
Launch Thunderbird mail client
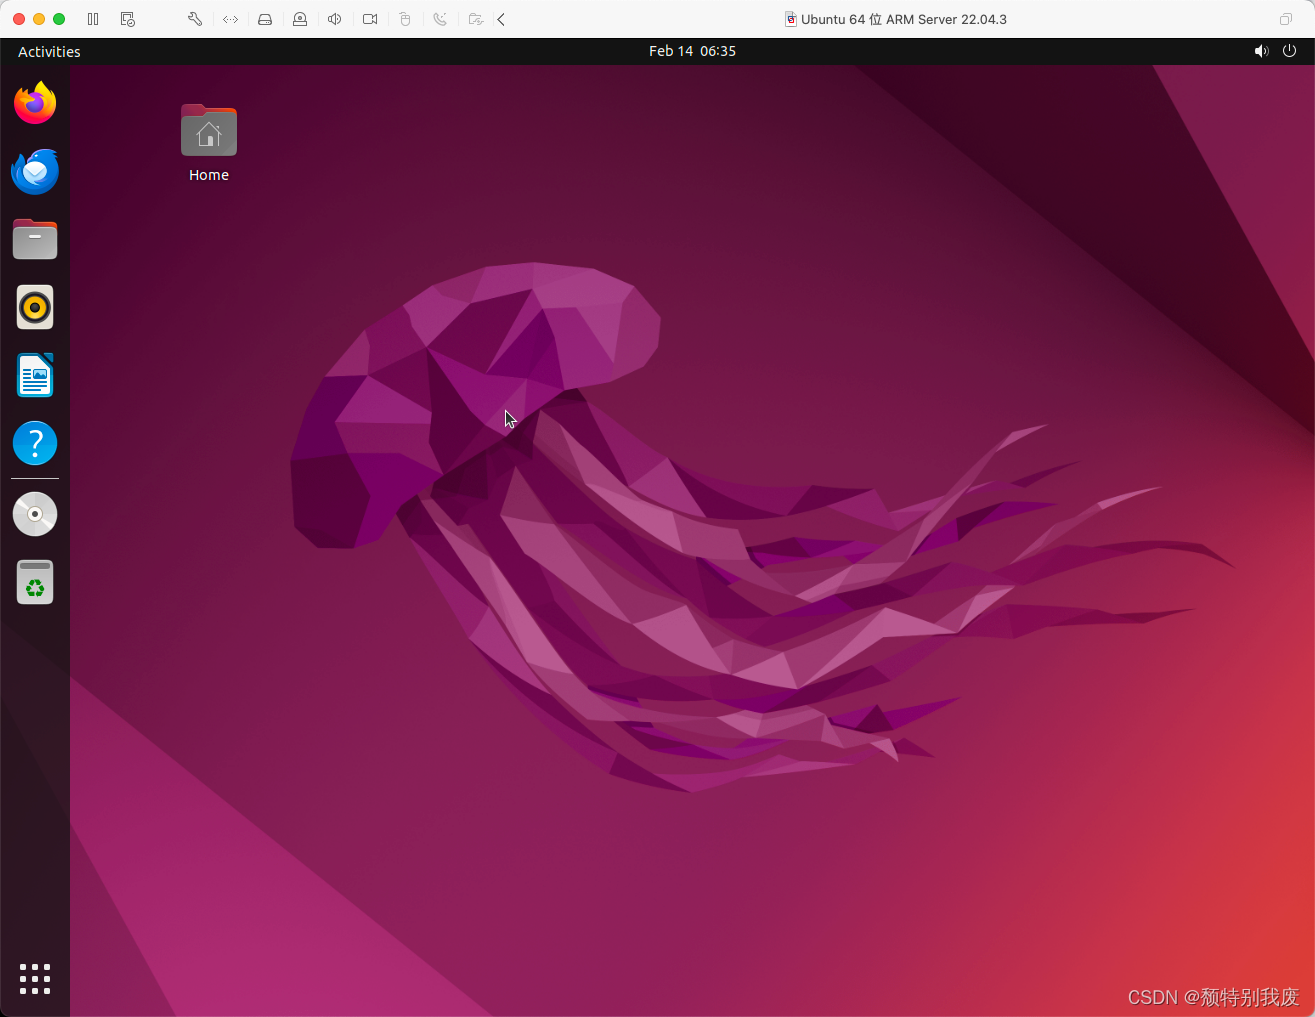(x=35, y=171)
